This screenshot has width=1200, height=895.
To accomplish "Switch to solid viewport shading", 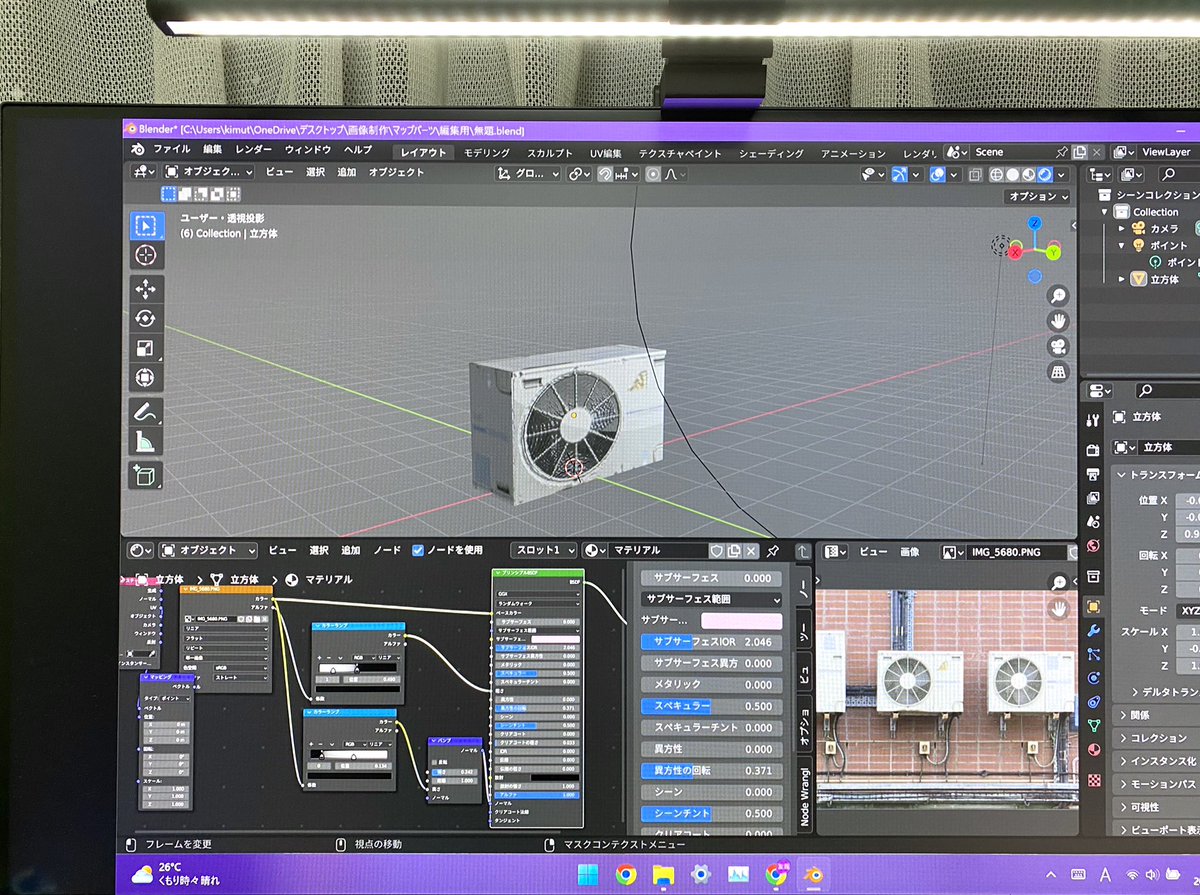I will 1013,175.
